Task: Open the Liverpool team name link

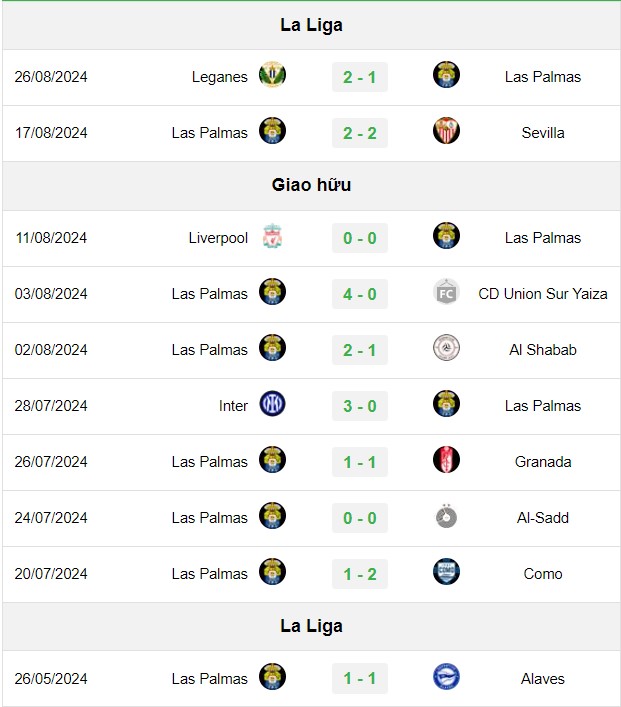Action: click(218, 238)
